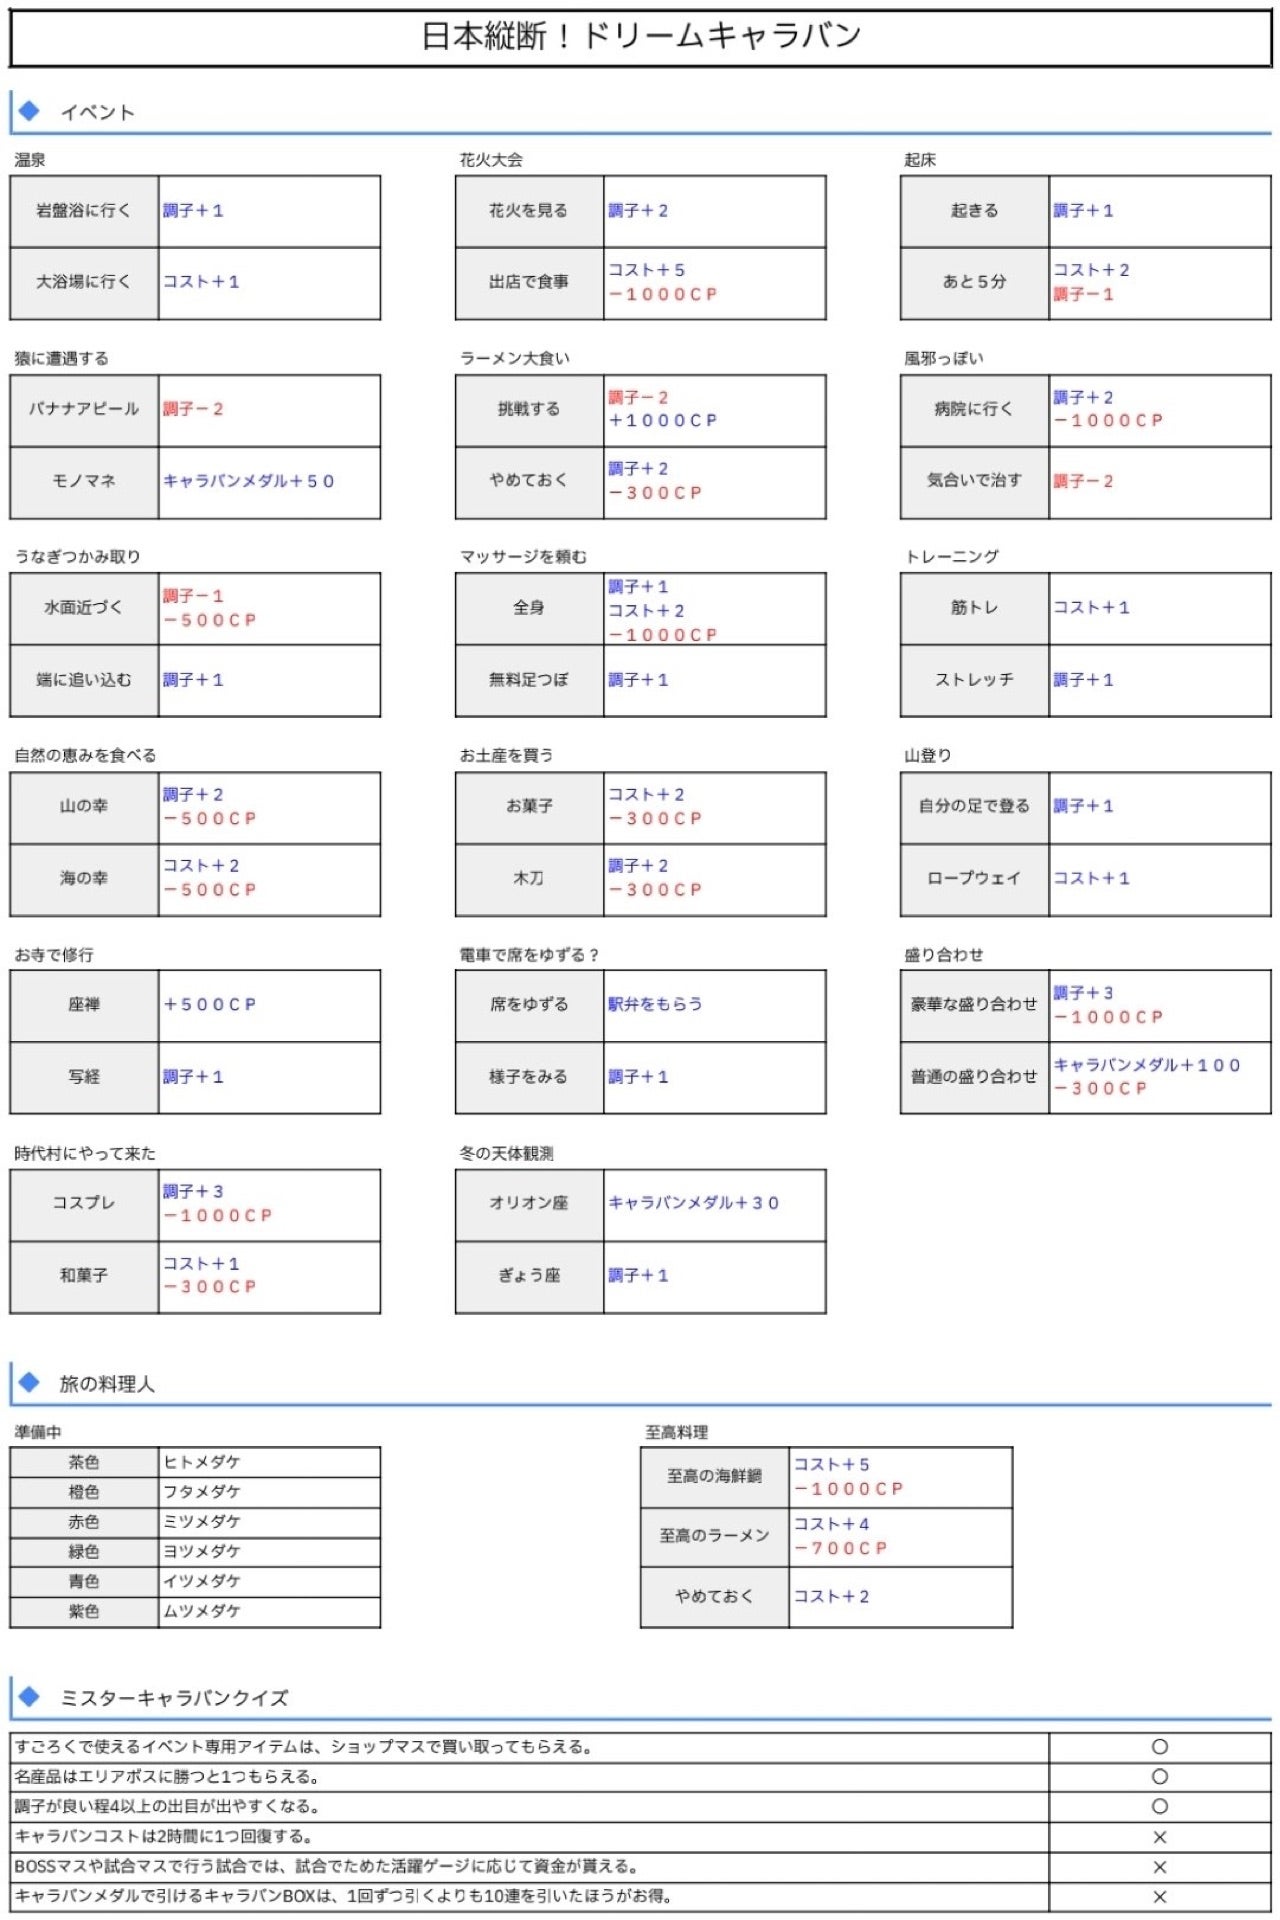Click the オリオン座 cell
Viewport: 1280px width, 1920px height.
(529, 1204)
